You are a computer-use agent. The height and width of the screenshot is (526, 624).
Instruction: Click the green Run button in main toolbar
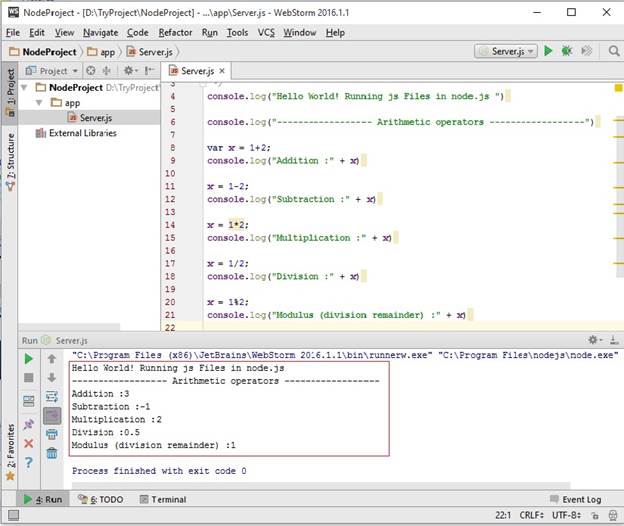pos(550,51)
